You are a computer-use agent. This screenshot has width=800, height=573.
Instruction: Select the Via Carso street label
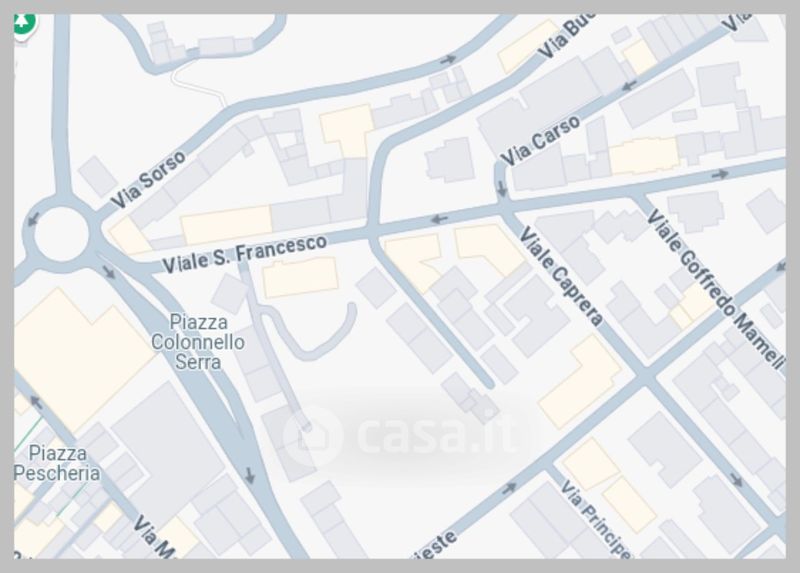540,140
